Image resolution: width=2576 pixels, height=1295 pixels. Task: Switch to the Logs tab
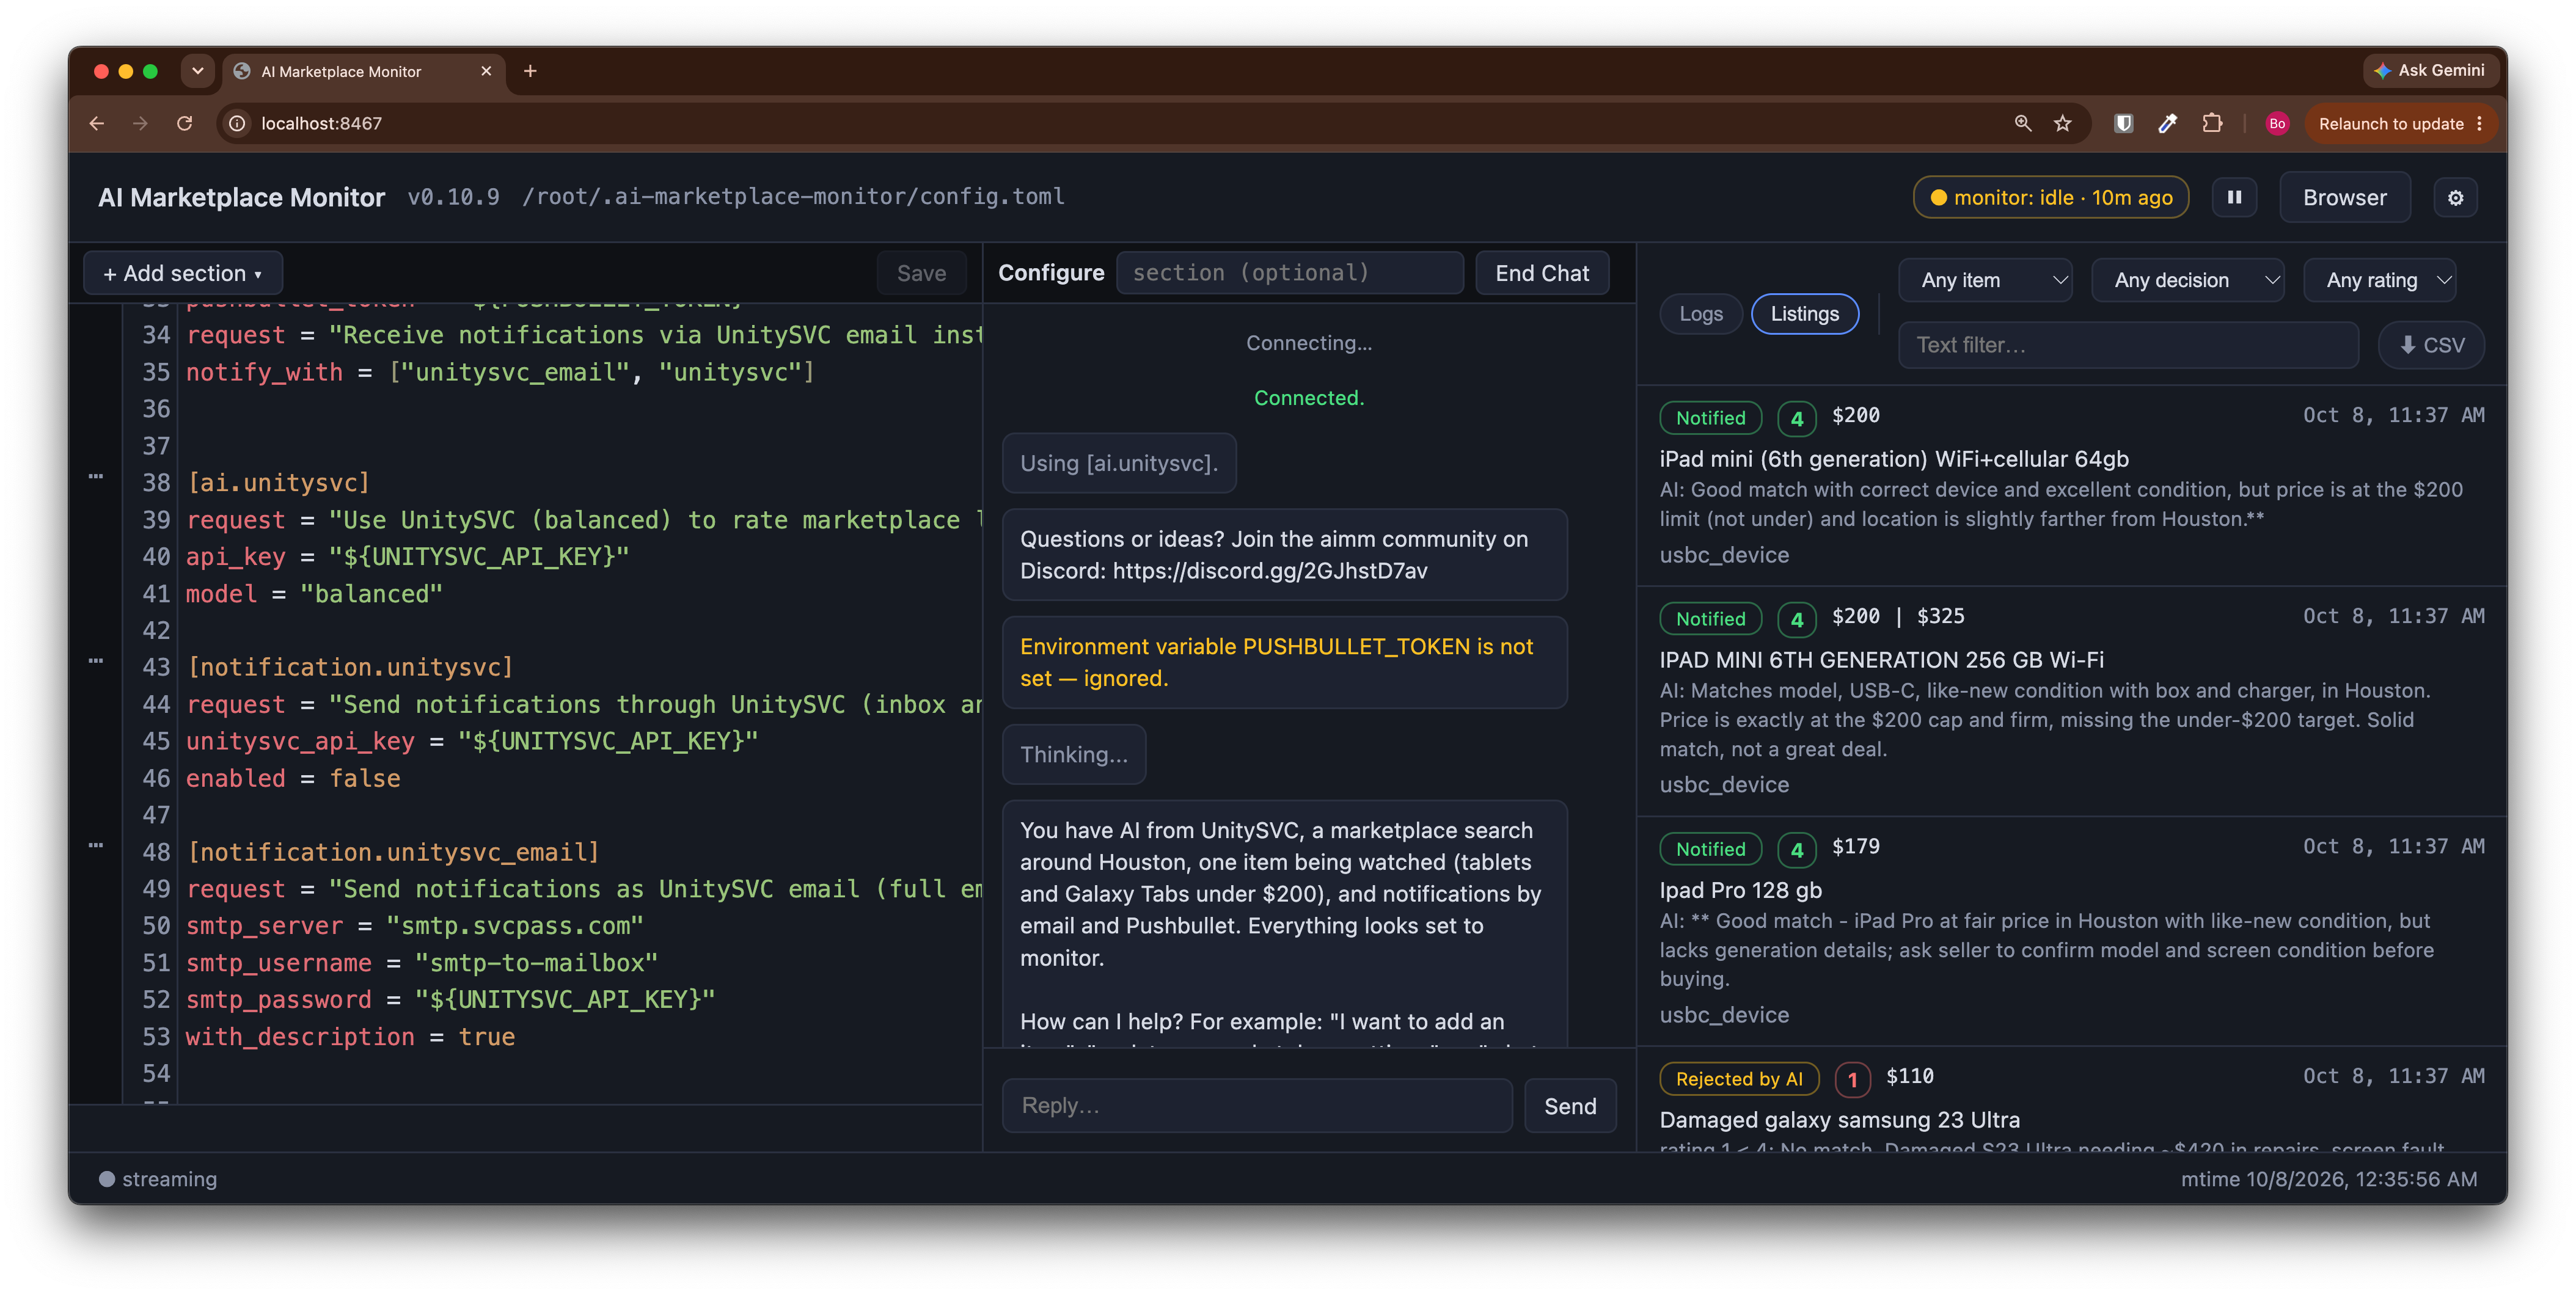1701,314
